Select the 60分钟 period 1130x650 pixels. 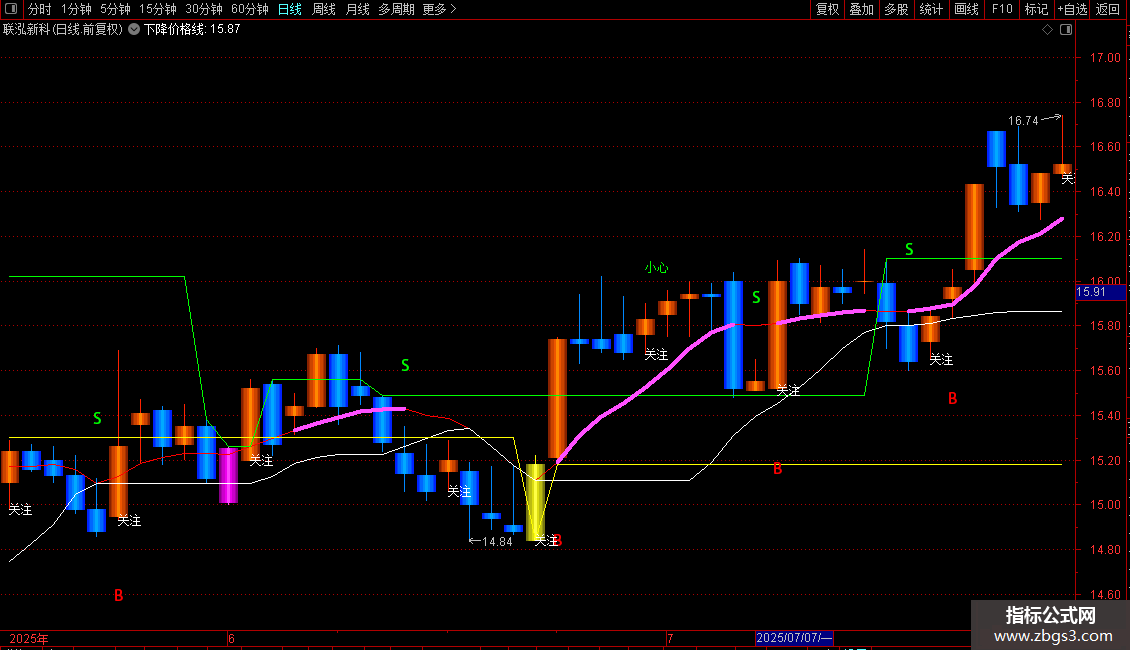[x=249, y=9]
